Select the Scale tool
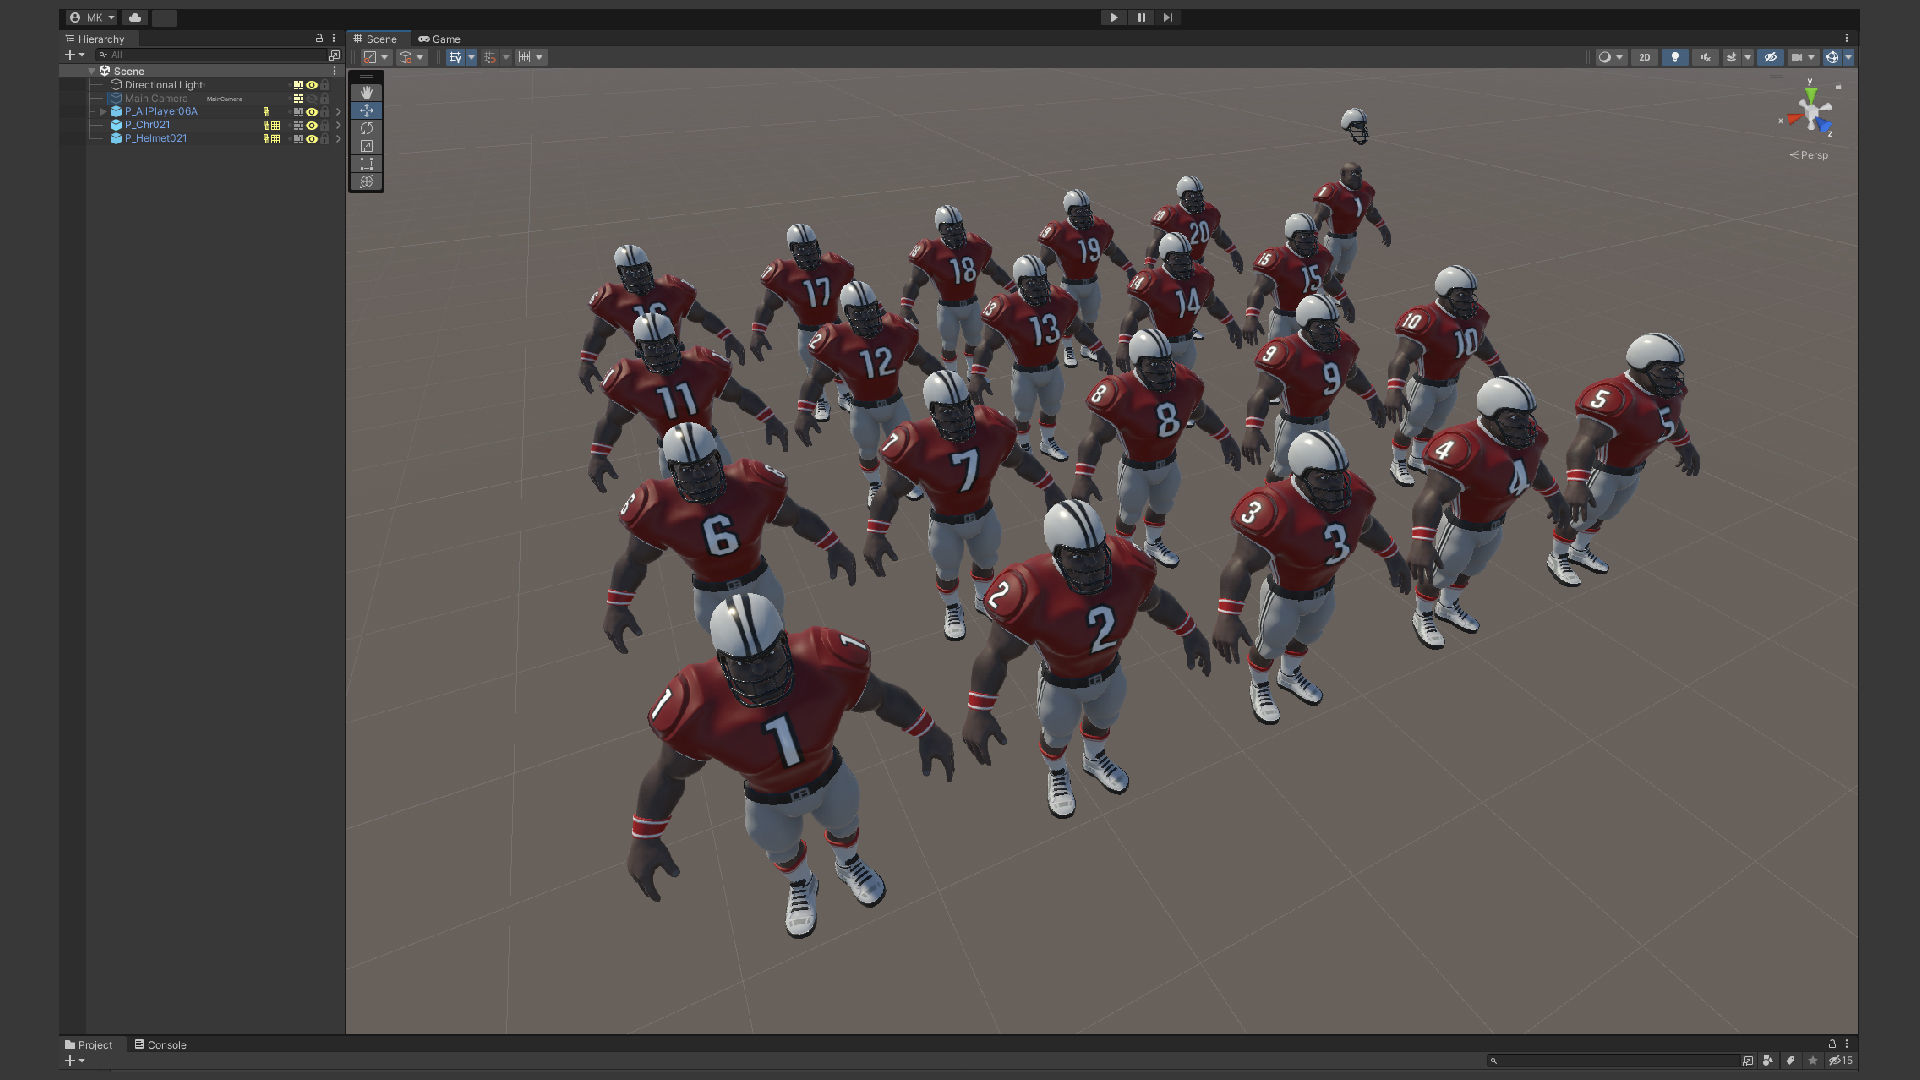The image size is (1920, 1080). [366, 146]
